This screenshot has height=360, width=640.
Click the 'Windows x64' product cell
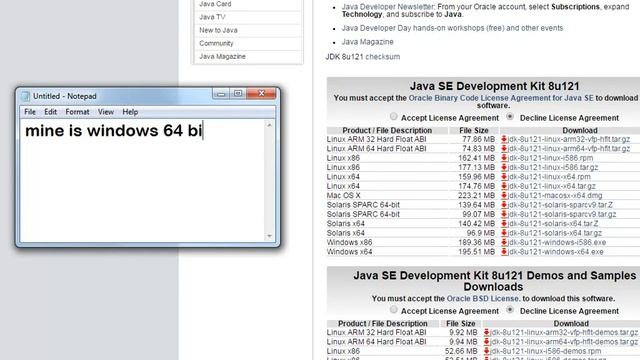point(349,252)
